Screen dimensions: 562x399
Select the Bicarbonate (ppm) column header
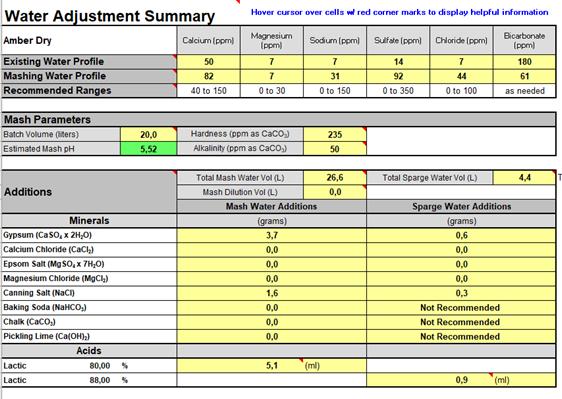click(x=524, y=41)
